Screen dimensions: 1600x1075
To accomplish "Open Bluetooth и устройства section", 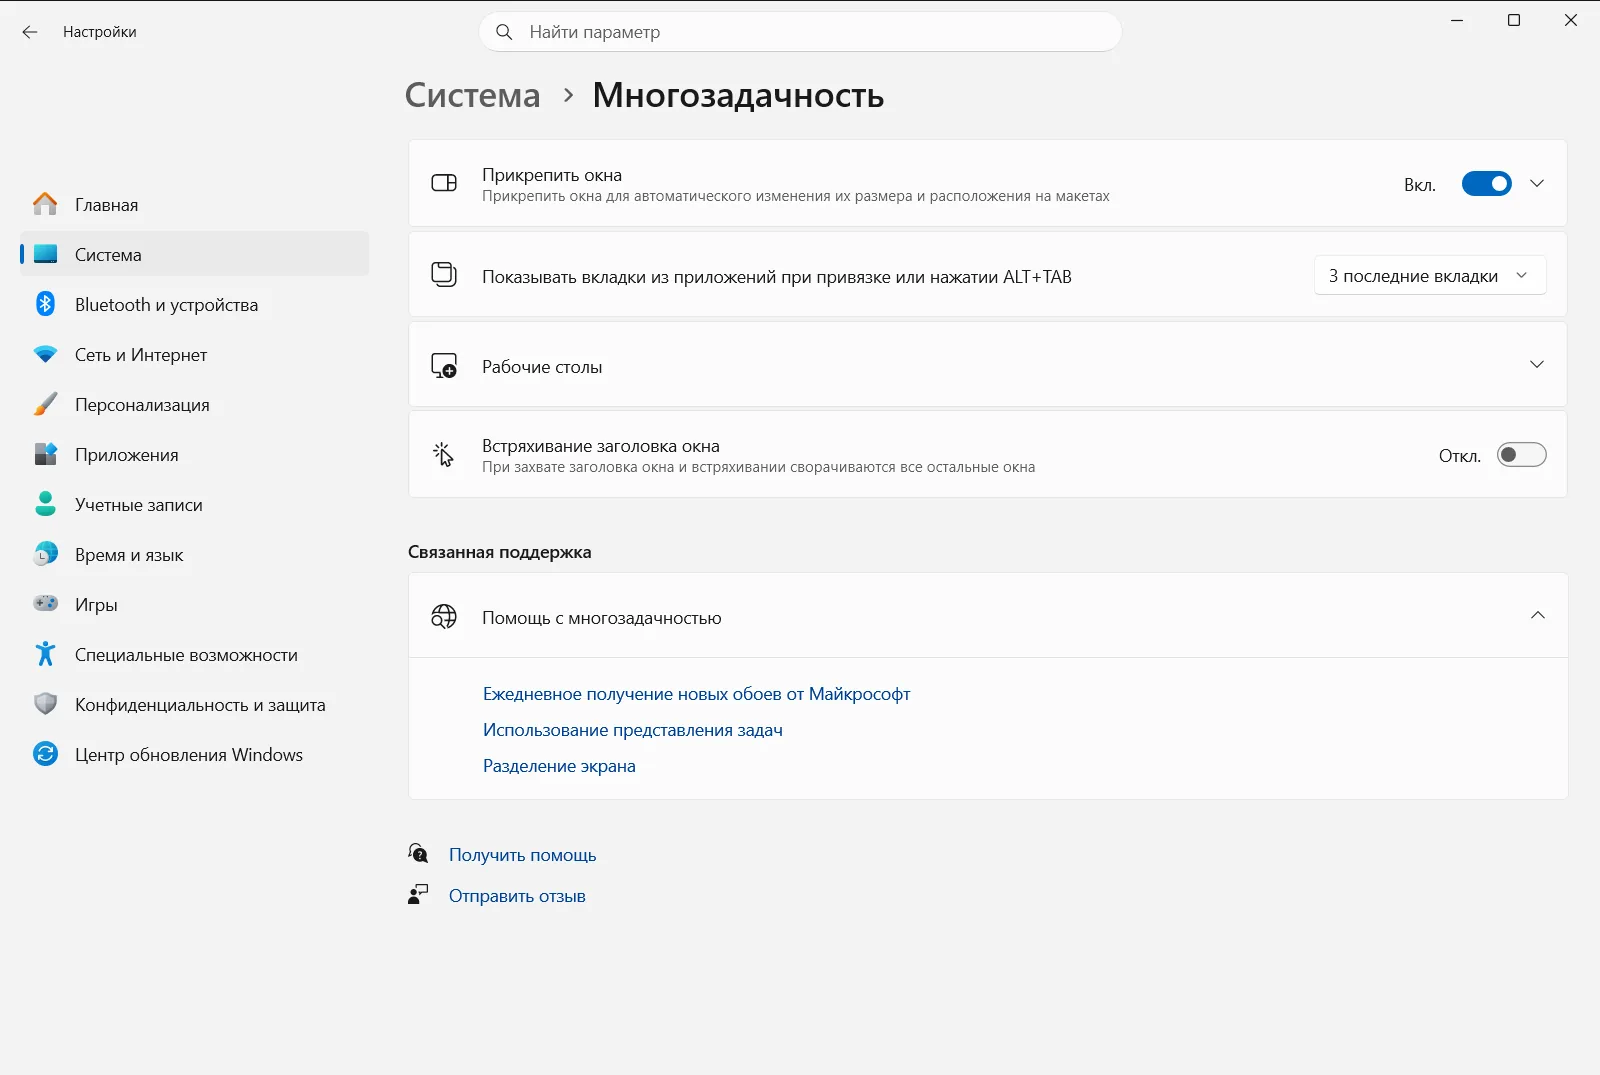I will [195, 304].
